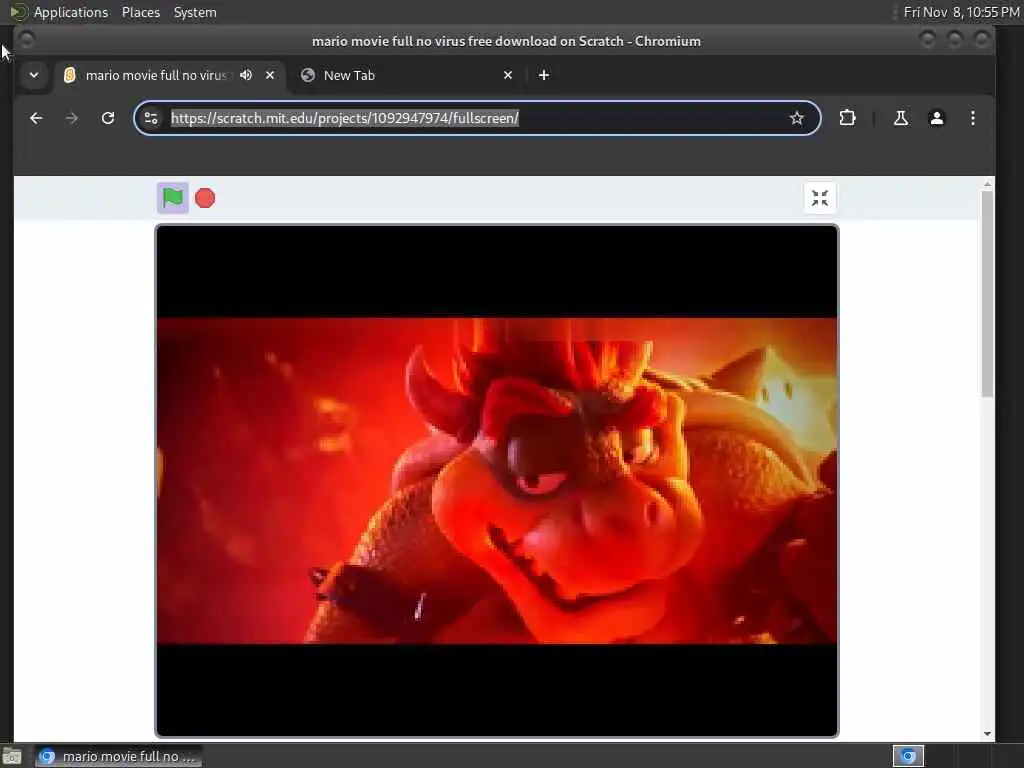1024x768 pixels.
Task: Select mario movie taskbar window button
Action: coord(118,756)
